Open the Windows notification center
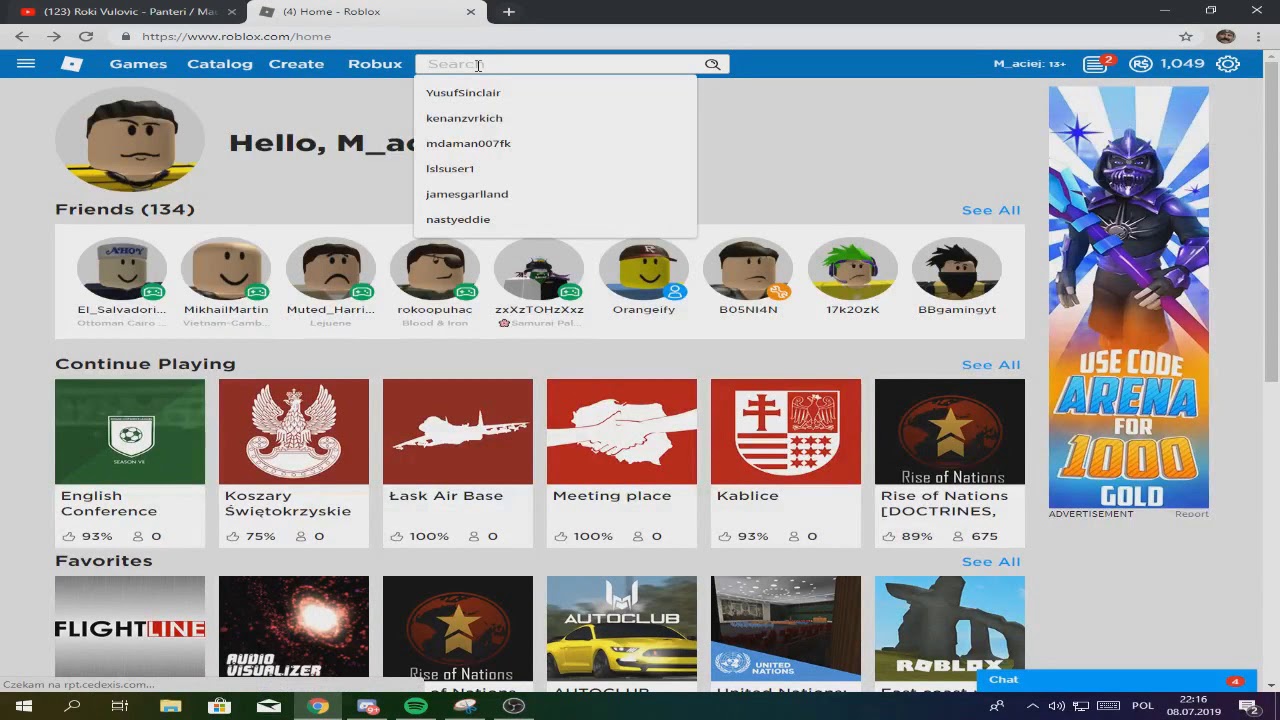Viewport: 1280px width, 720px height. pyautogui.click(x=1247, y=706)
